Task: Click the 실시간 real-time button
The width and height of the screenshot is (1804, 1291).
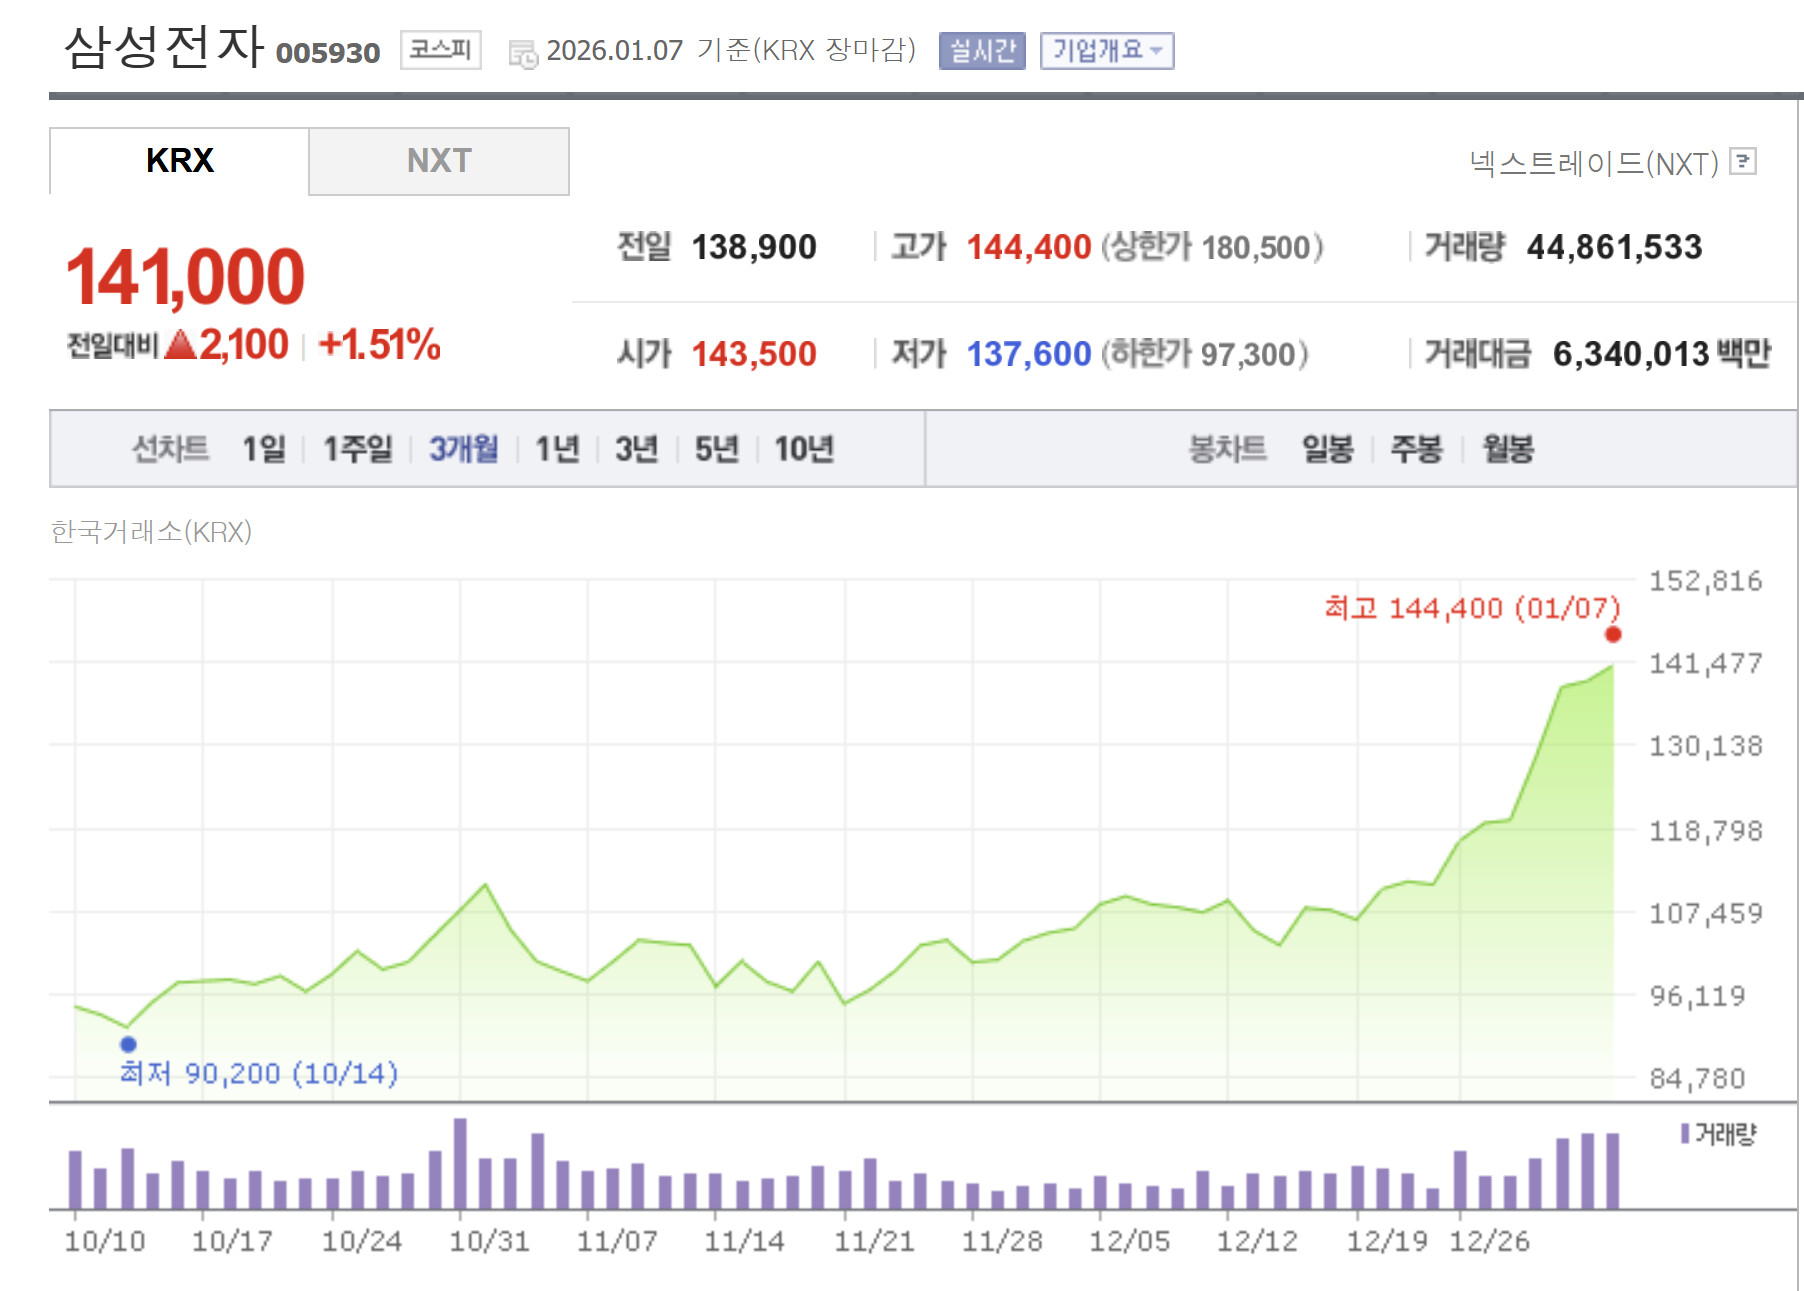Action: pyautogui.click(x=982, y=50)
